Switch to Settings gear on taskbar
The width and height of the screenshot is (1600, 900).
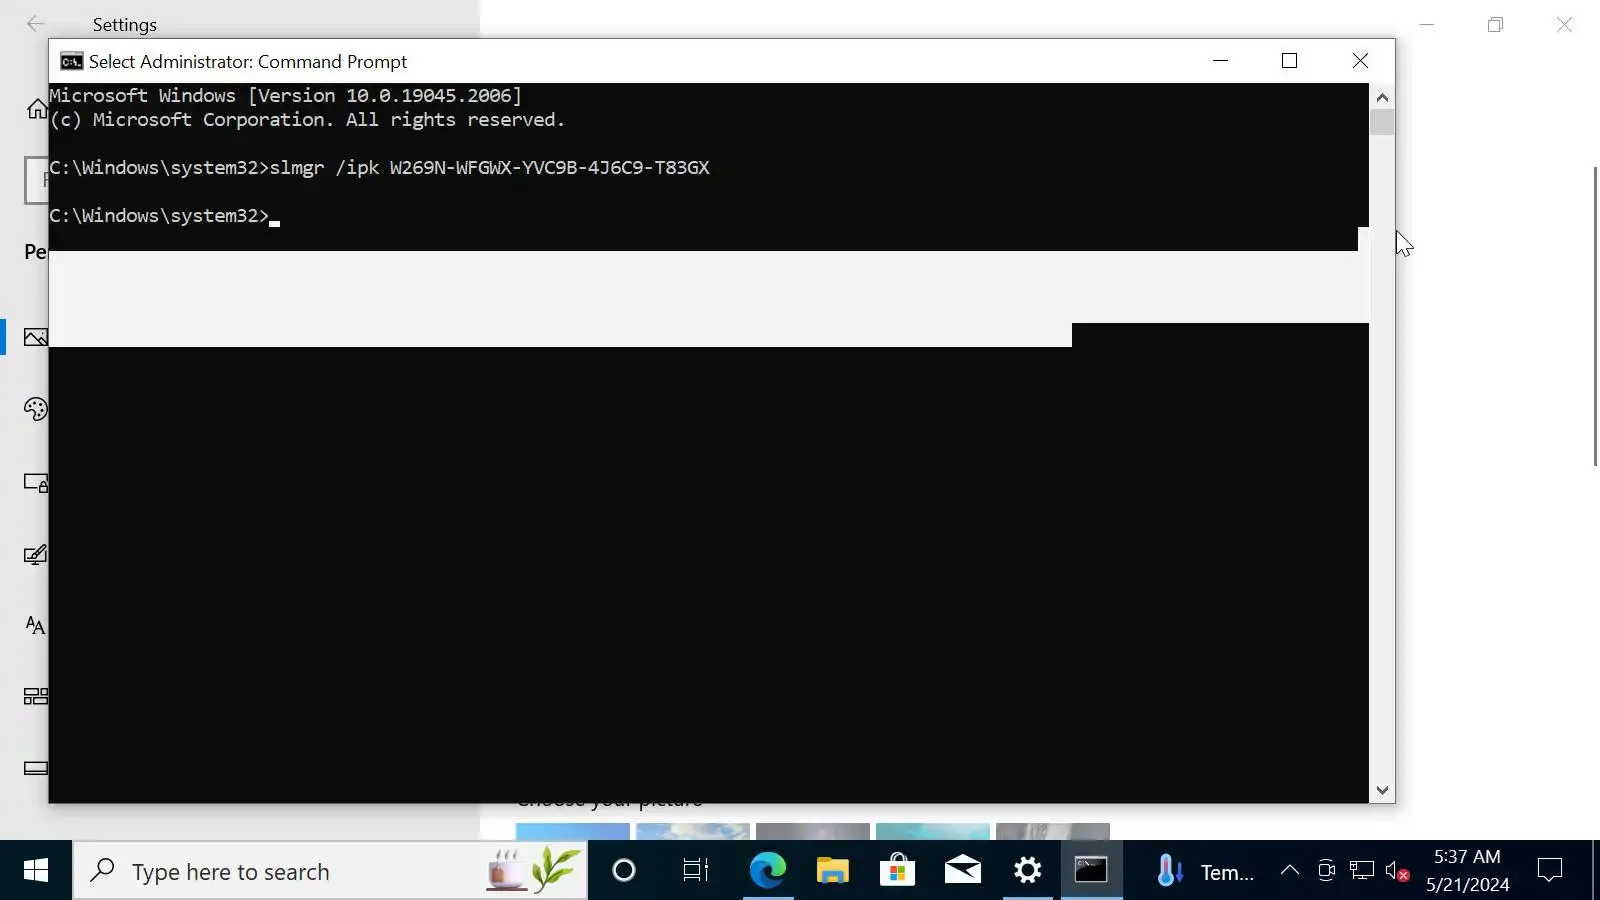tap(1027, 871)
